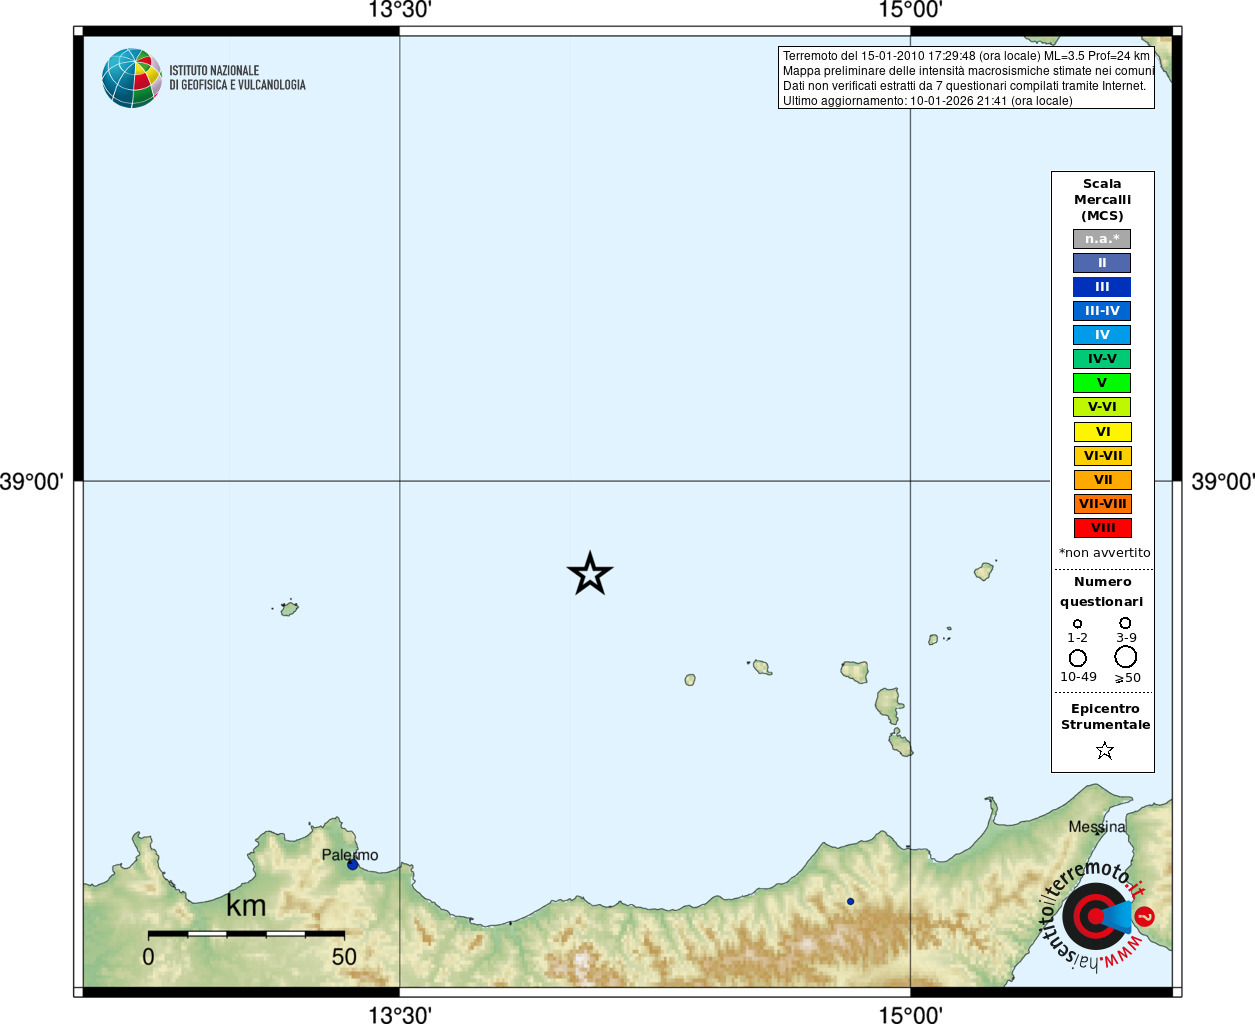Image resolution: width=1255 pixels, height=1024 pixels.
Task: Click the INGV globe logo
Action: 132,78
